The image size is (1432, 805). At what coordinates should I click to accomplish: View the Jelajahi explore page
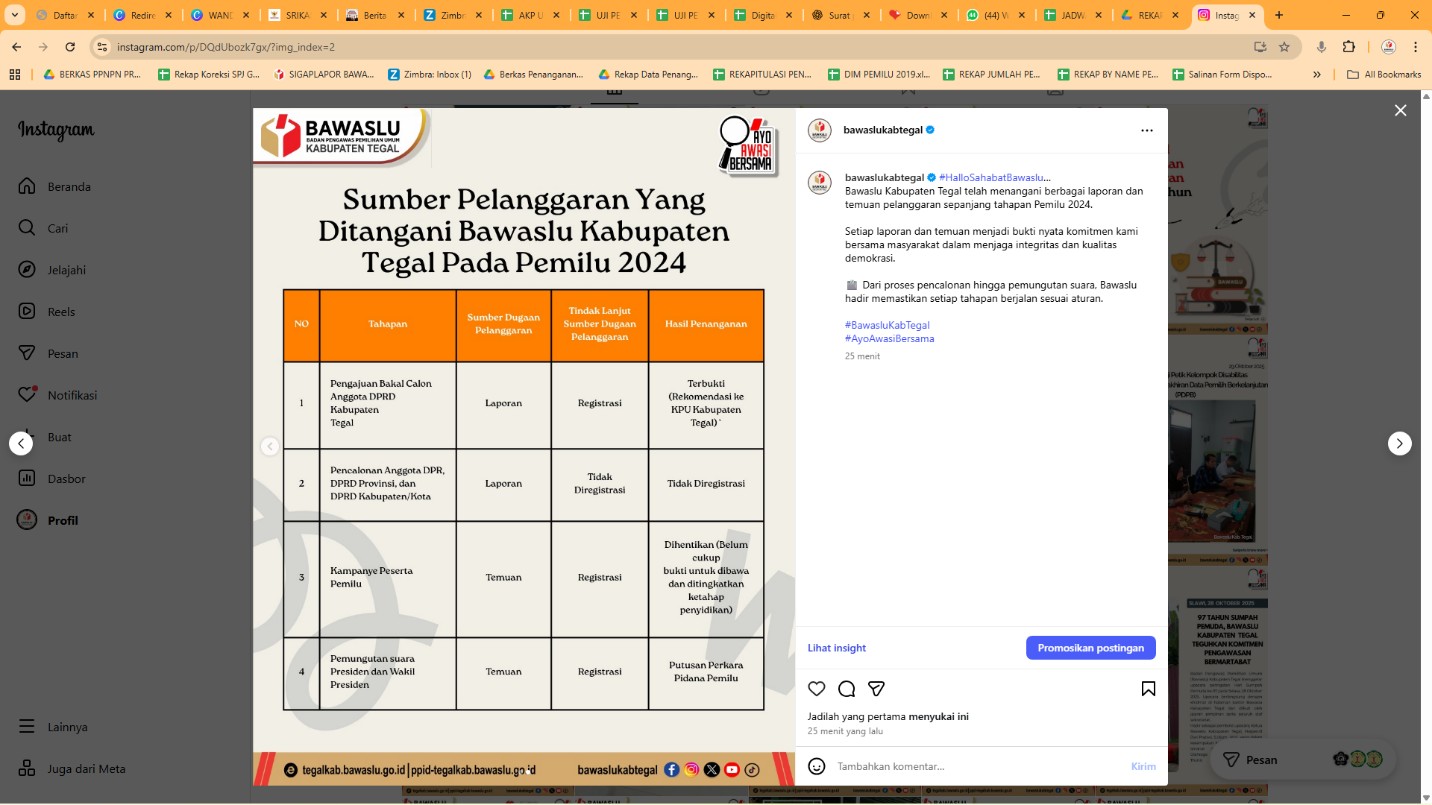pos(66,269)
